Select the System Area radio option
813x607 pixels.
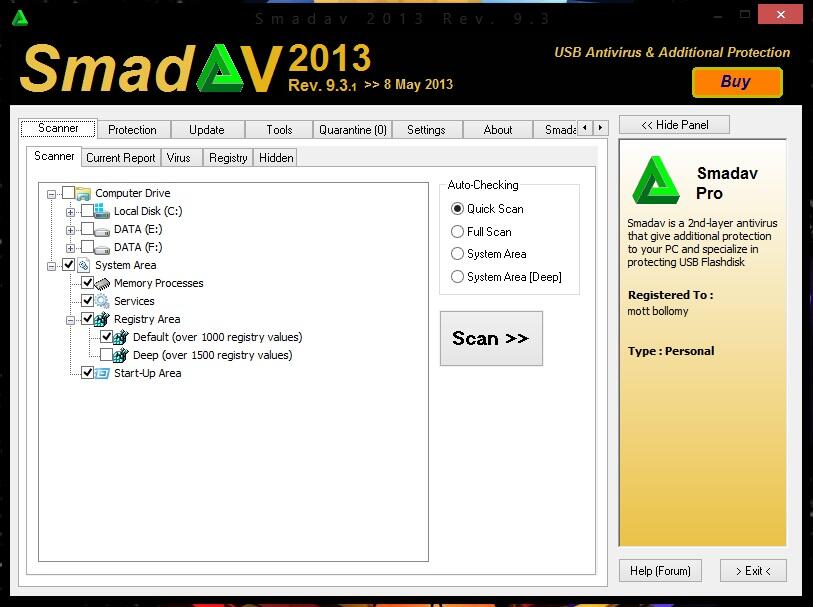point(457,253)
